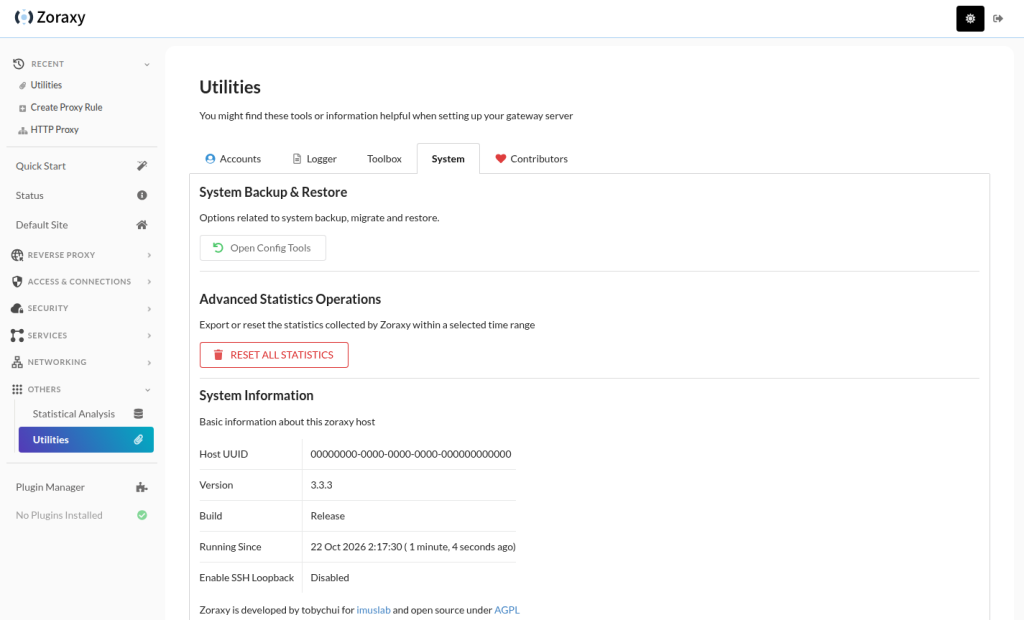The image size is (1024, 620).
Task: Click the paperclip icon on the selected Utilities item
Action: [138, 440]
